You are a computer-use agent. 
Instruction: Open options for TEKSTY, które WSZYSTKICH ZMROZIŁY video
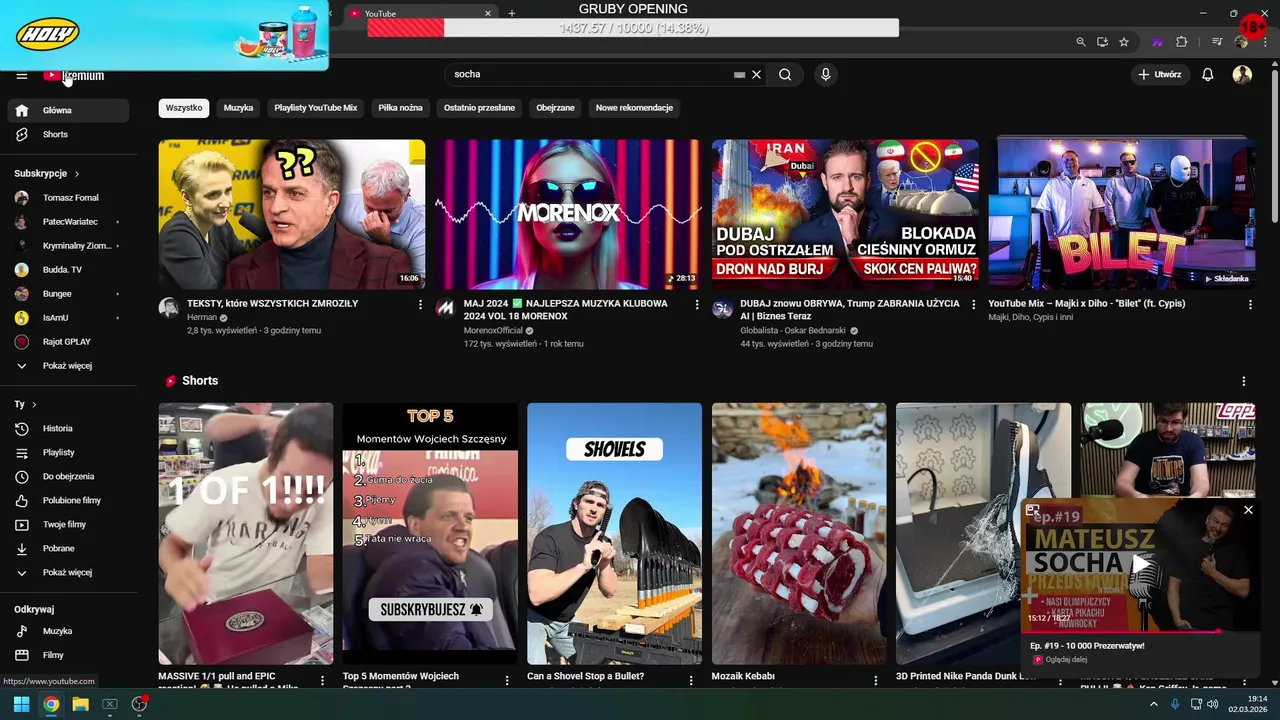(x=420, y=304)
